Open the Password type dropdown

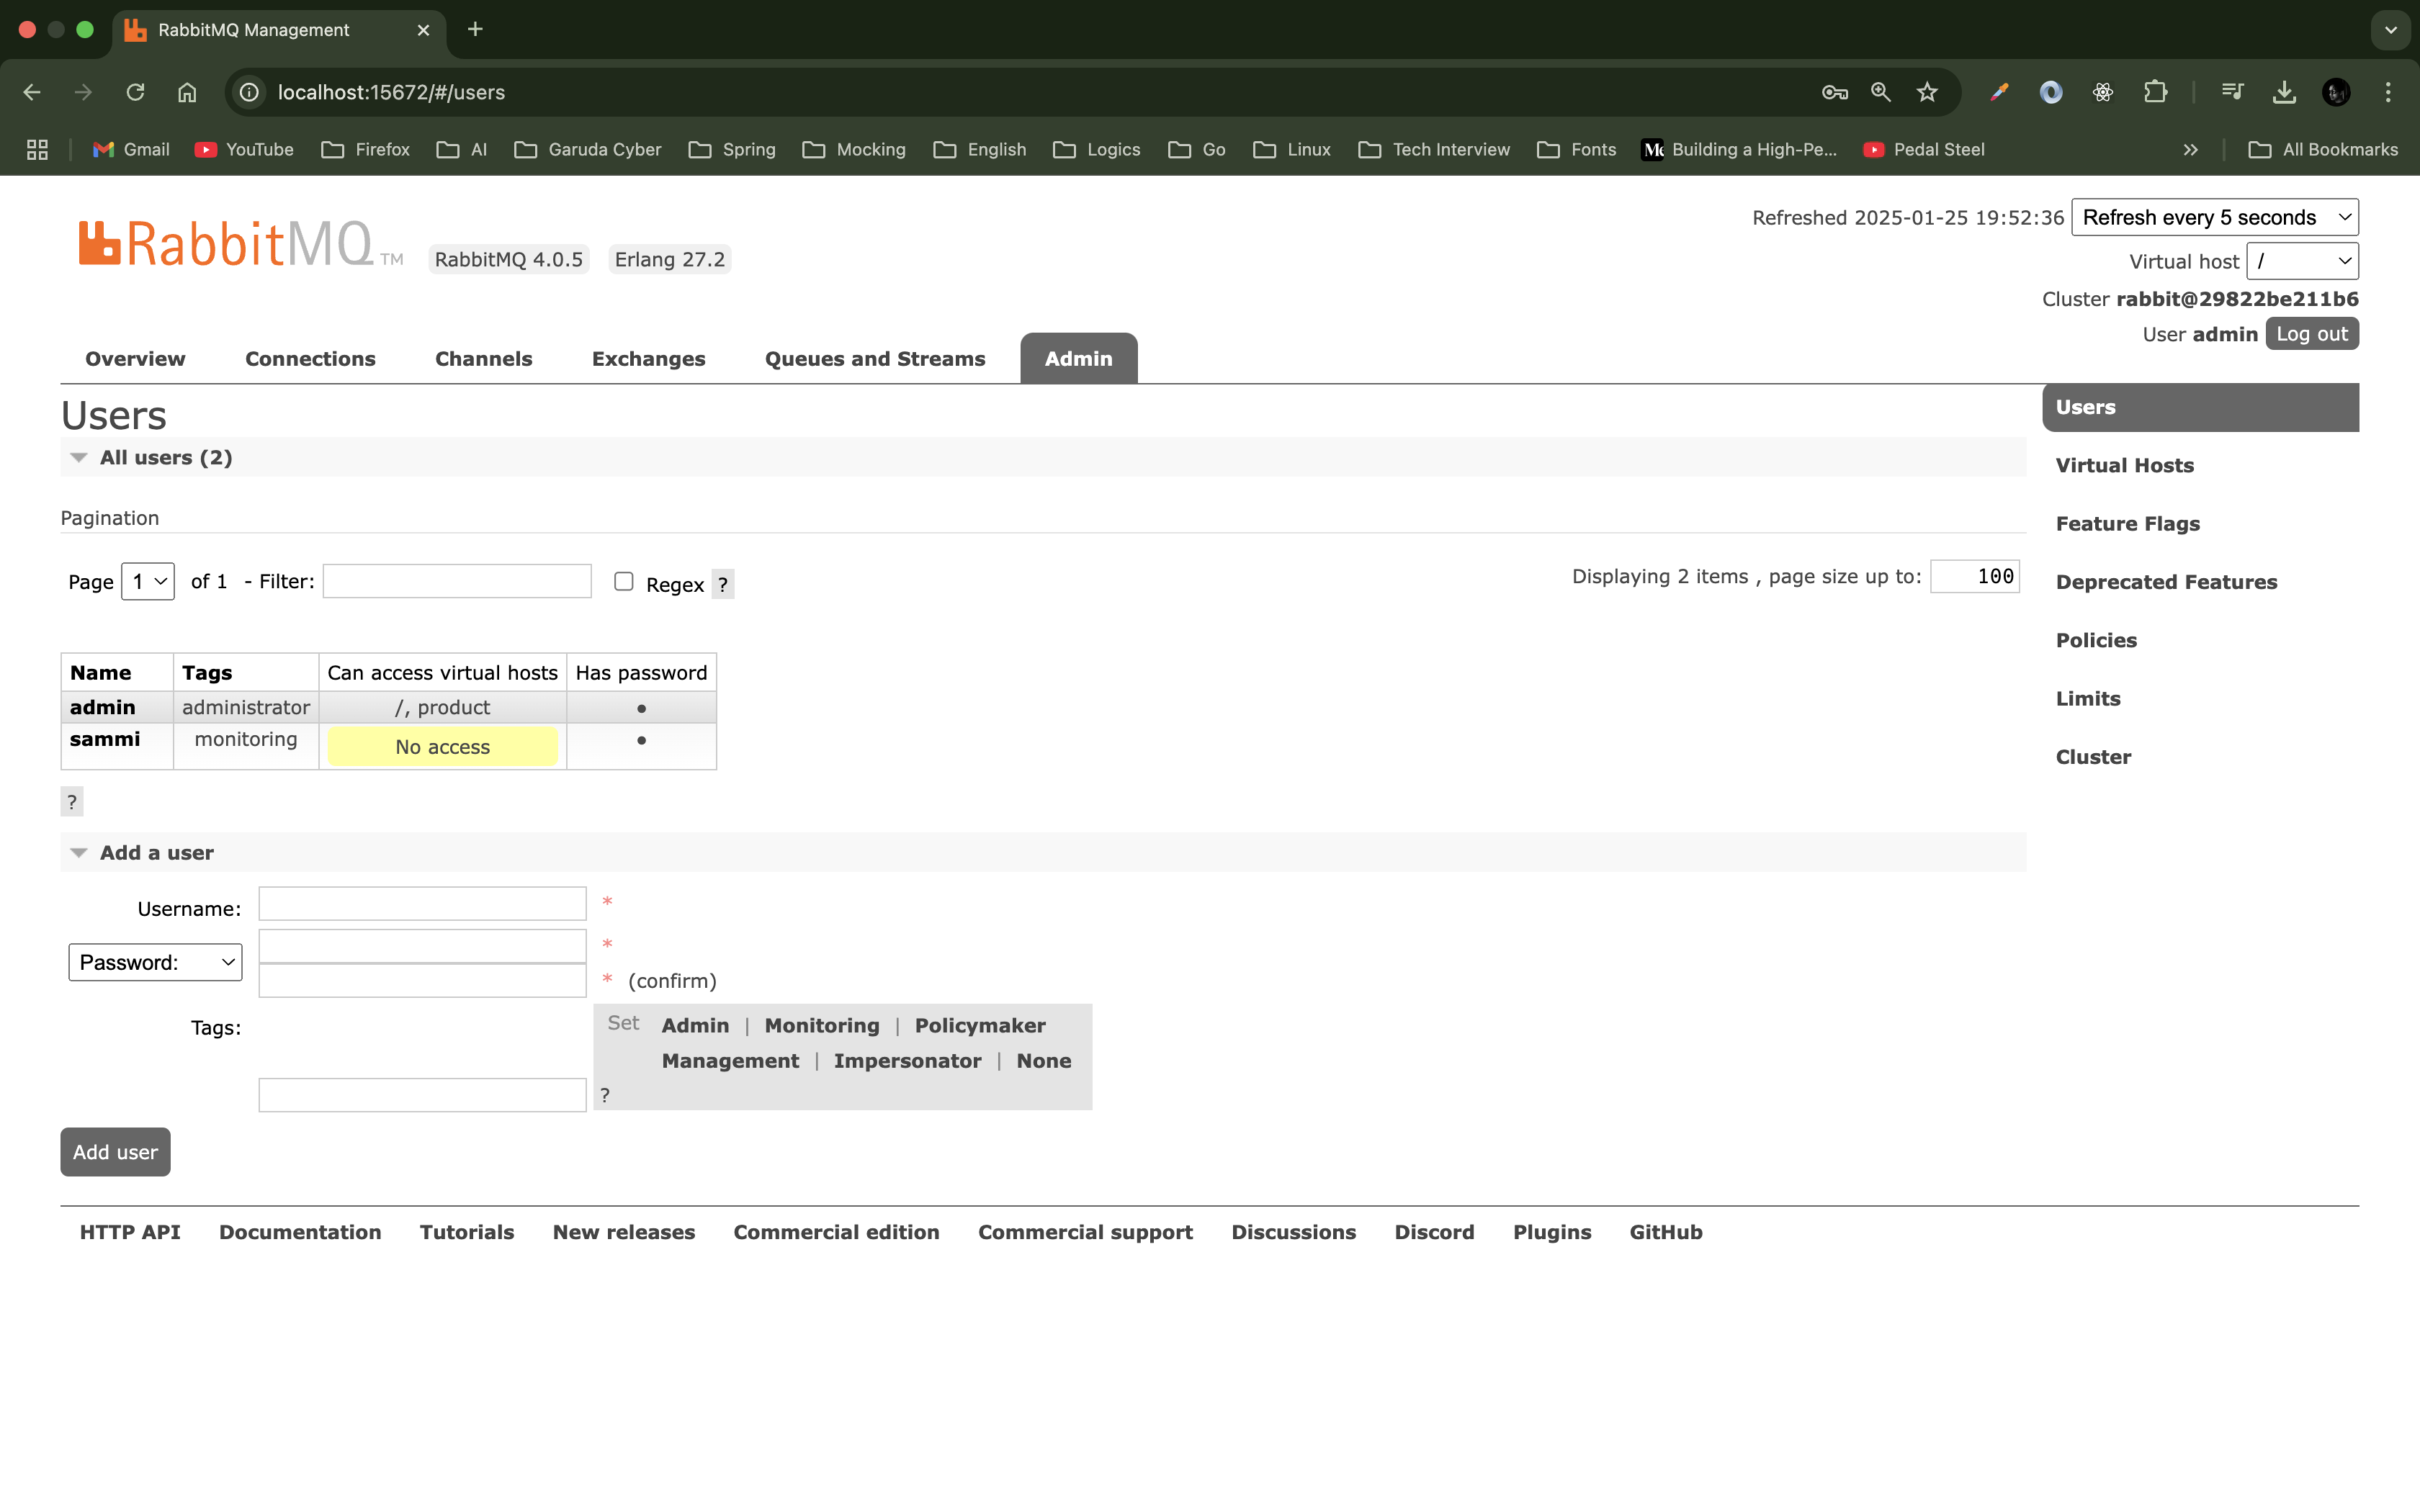155,962
